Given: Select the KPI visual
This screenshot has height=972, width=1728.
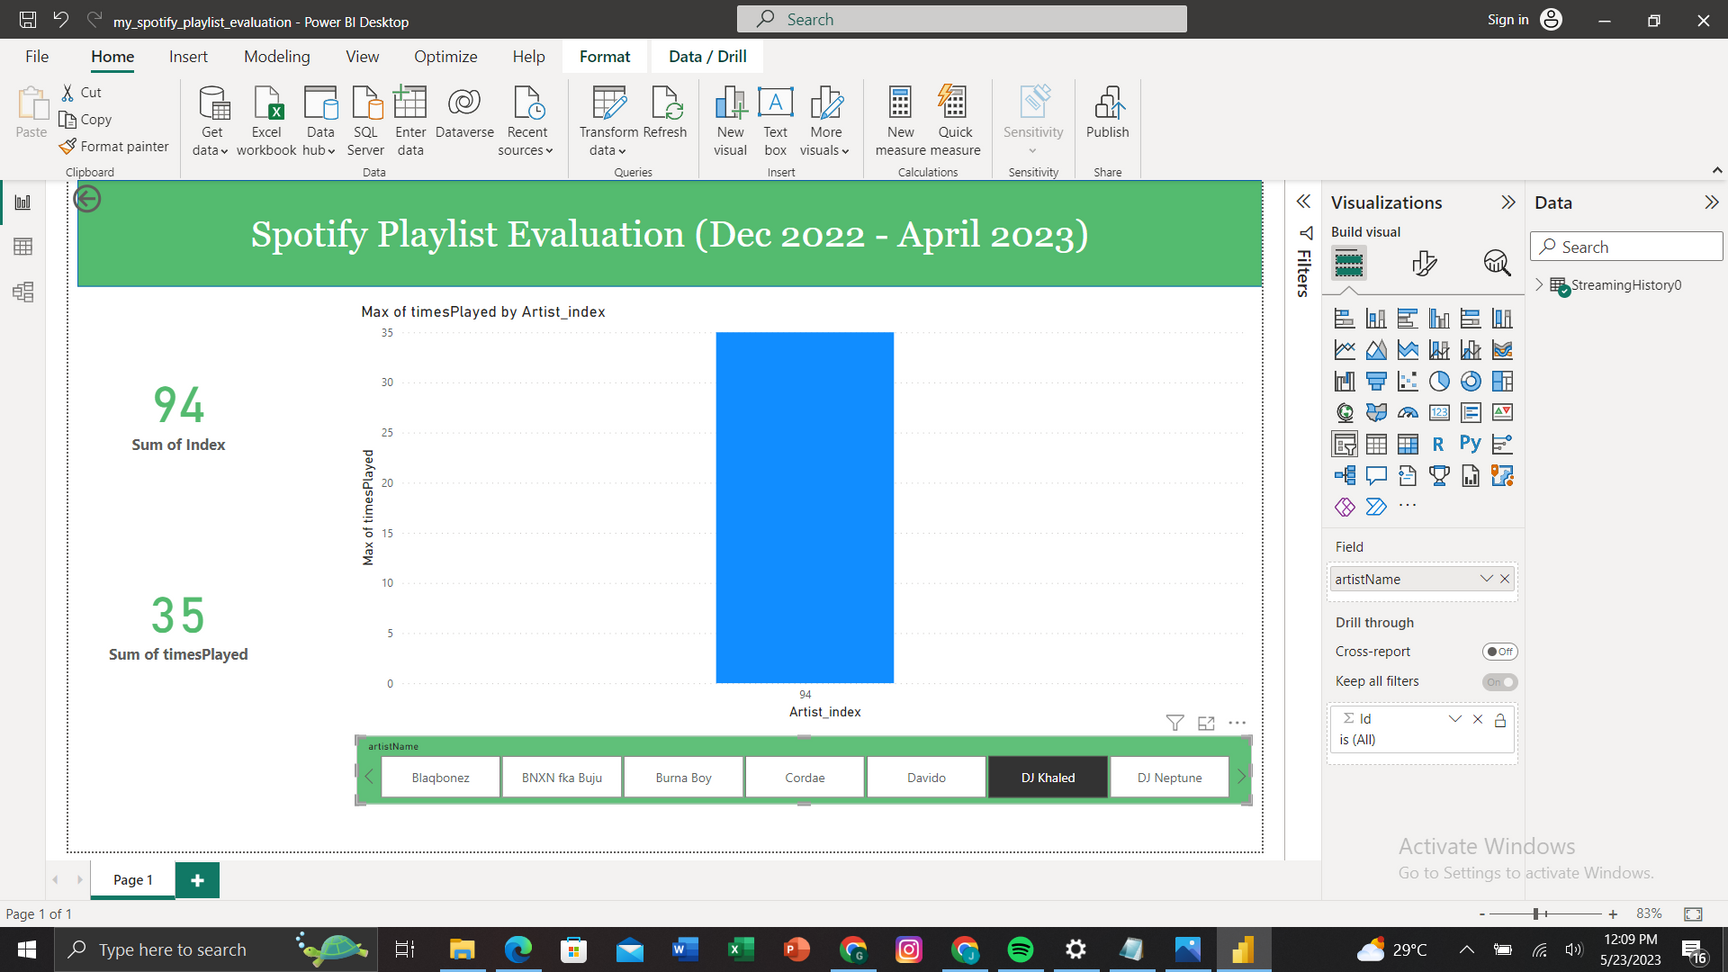Looking at the screenshot, I should (1502, 412).
